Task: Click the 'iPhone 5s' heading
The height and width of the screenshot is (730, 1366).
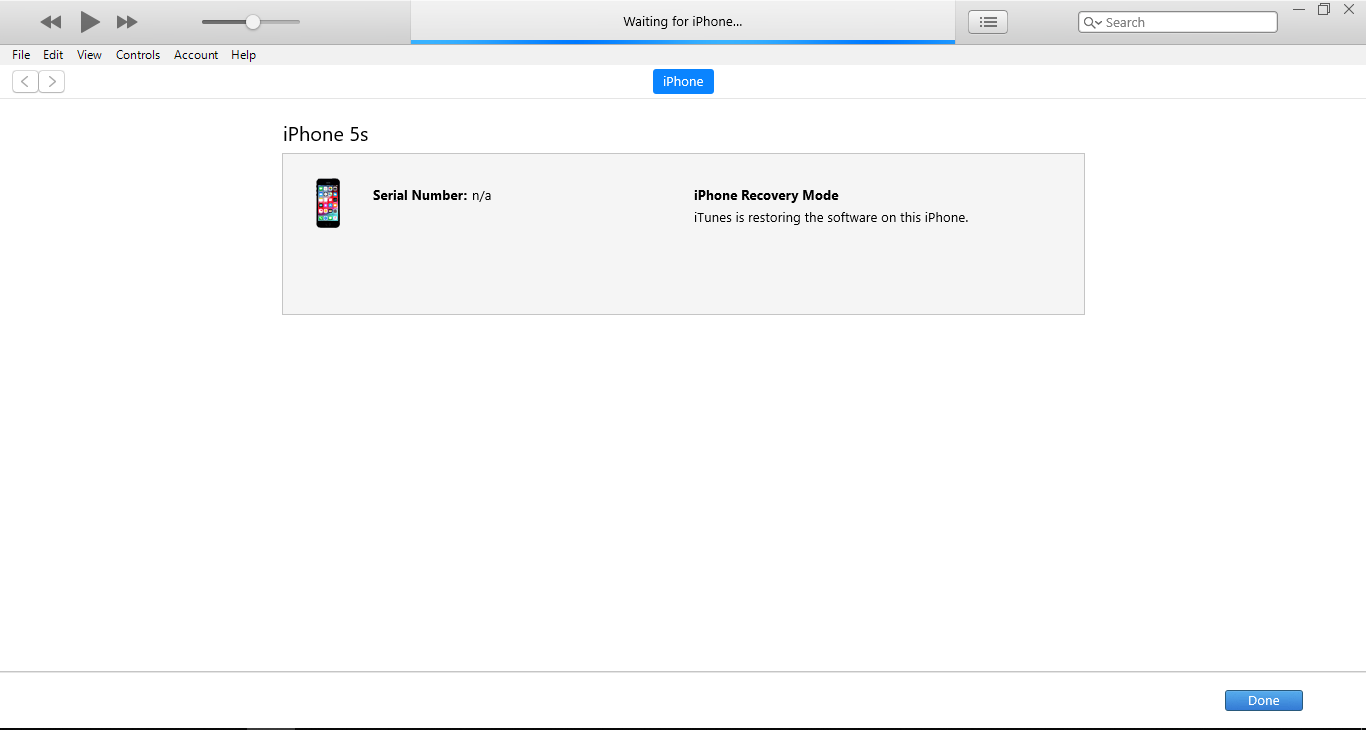Action: click(326, 134)
